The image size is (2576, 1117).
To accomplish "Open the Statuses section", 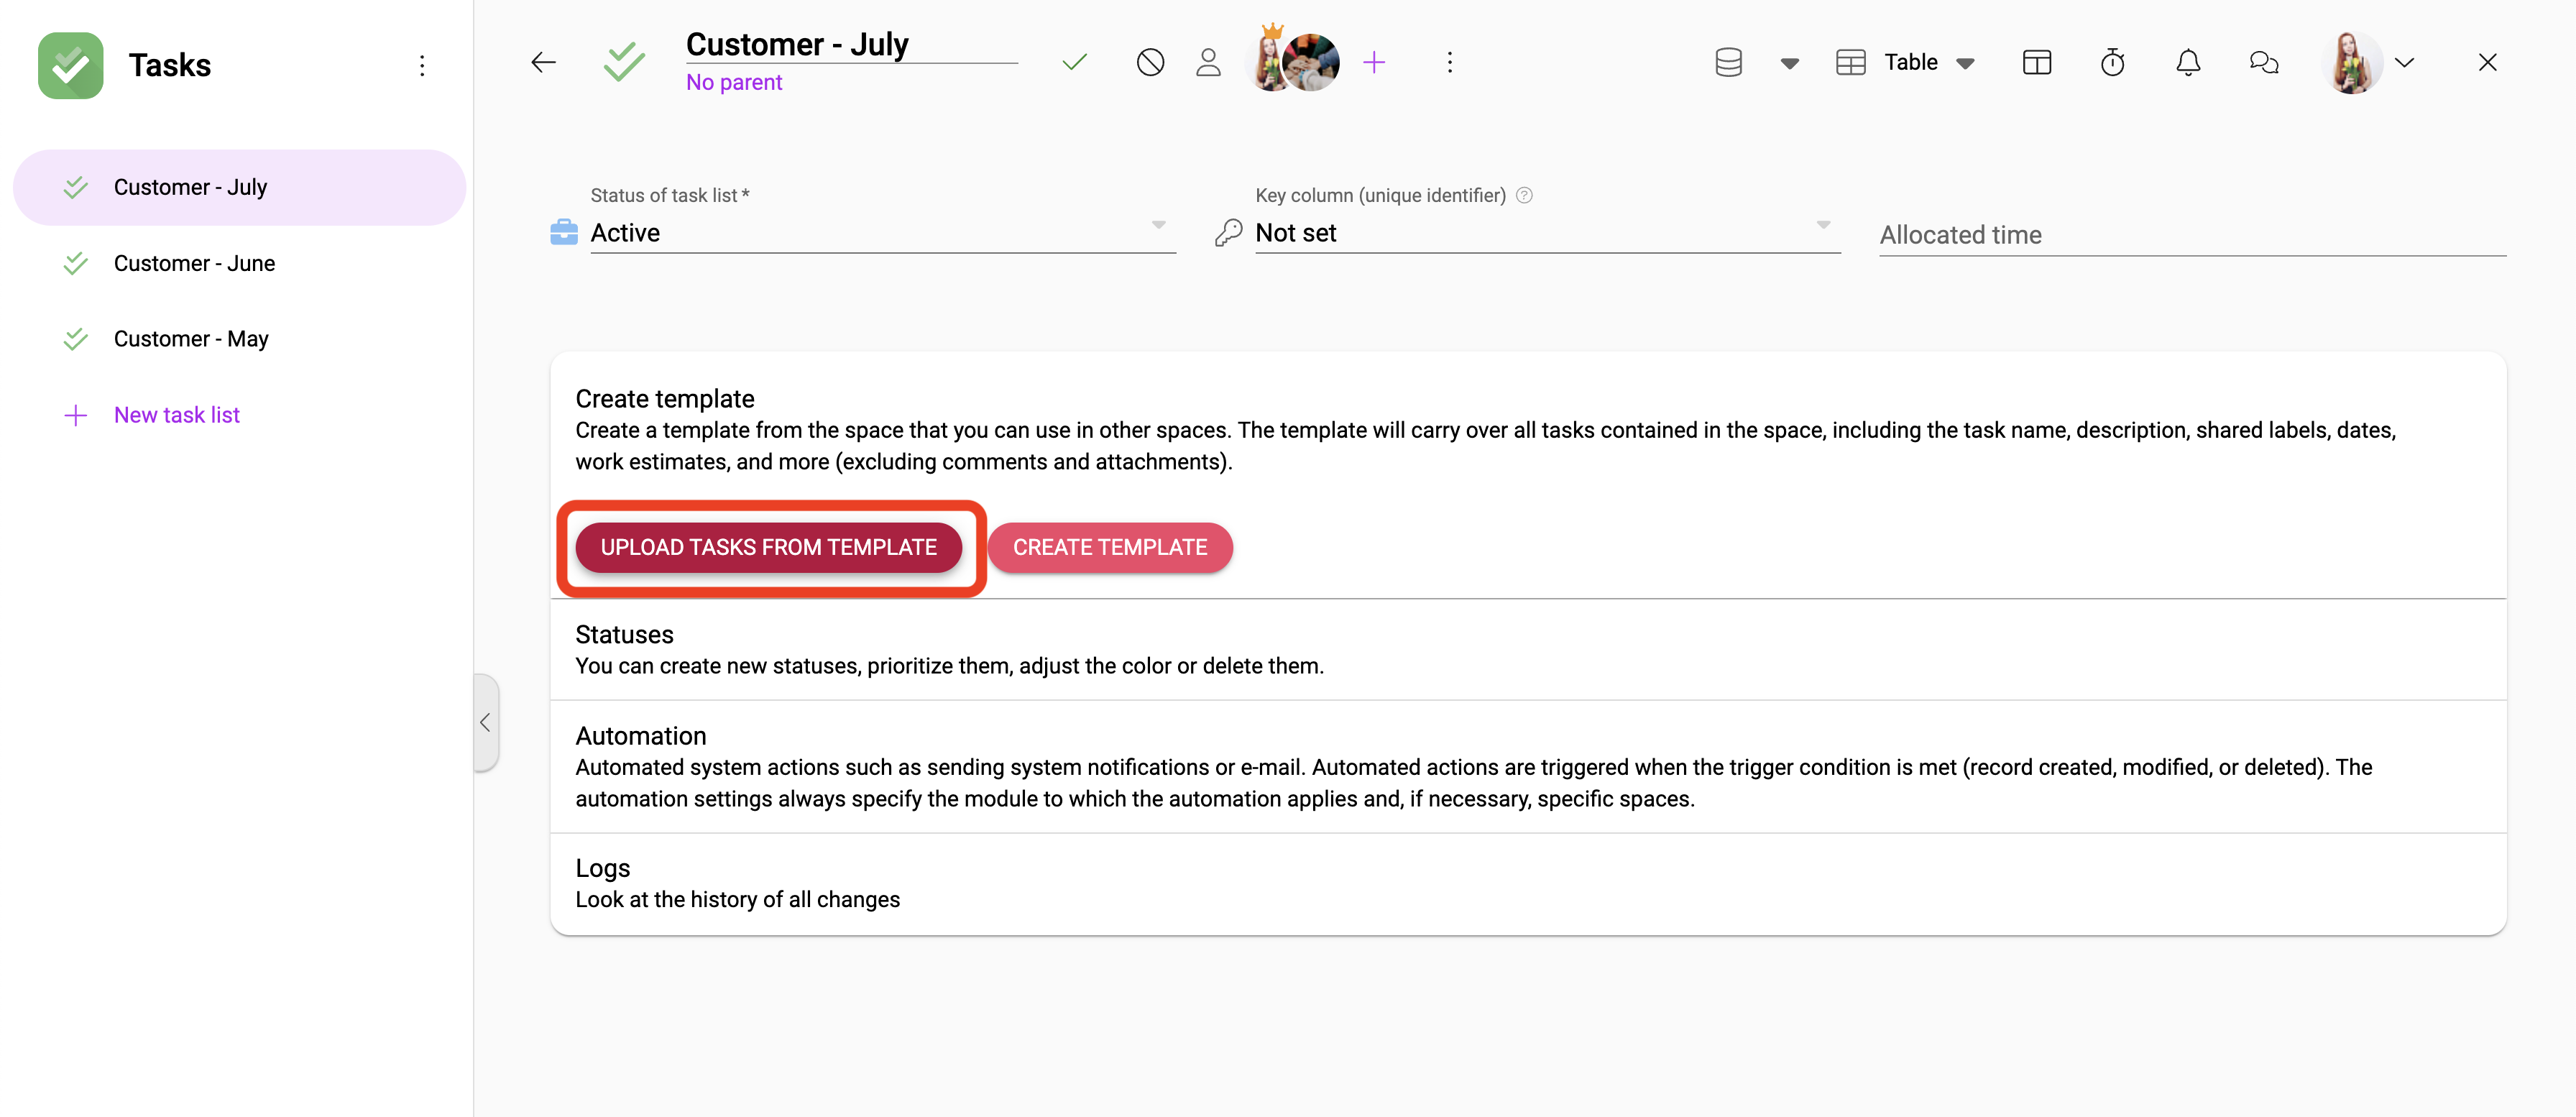I will click(1527, 650).
